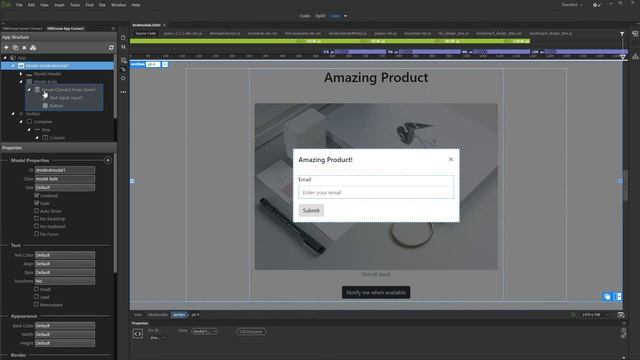
Task: Click the circular target icon in vertical toolbar
Action: [123, 78]
